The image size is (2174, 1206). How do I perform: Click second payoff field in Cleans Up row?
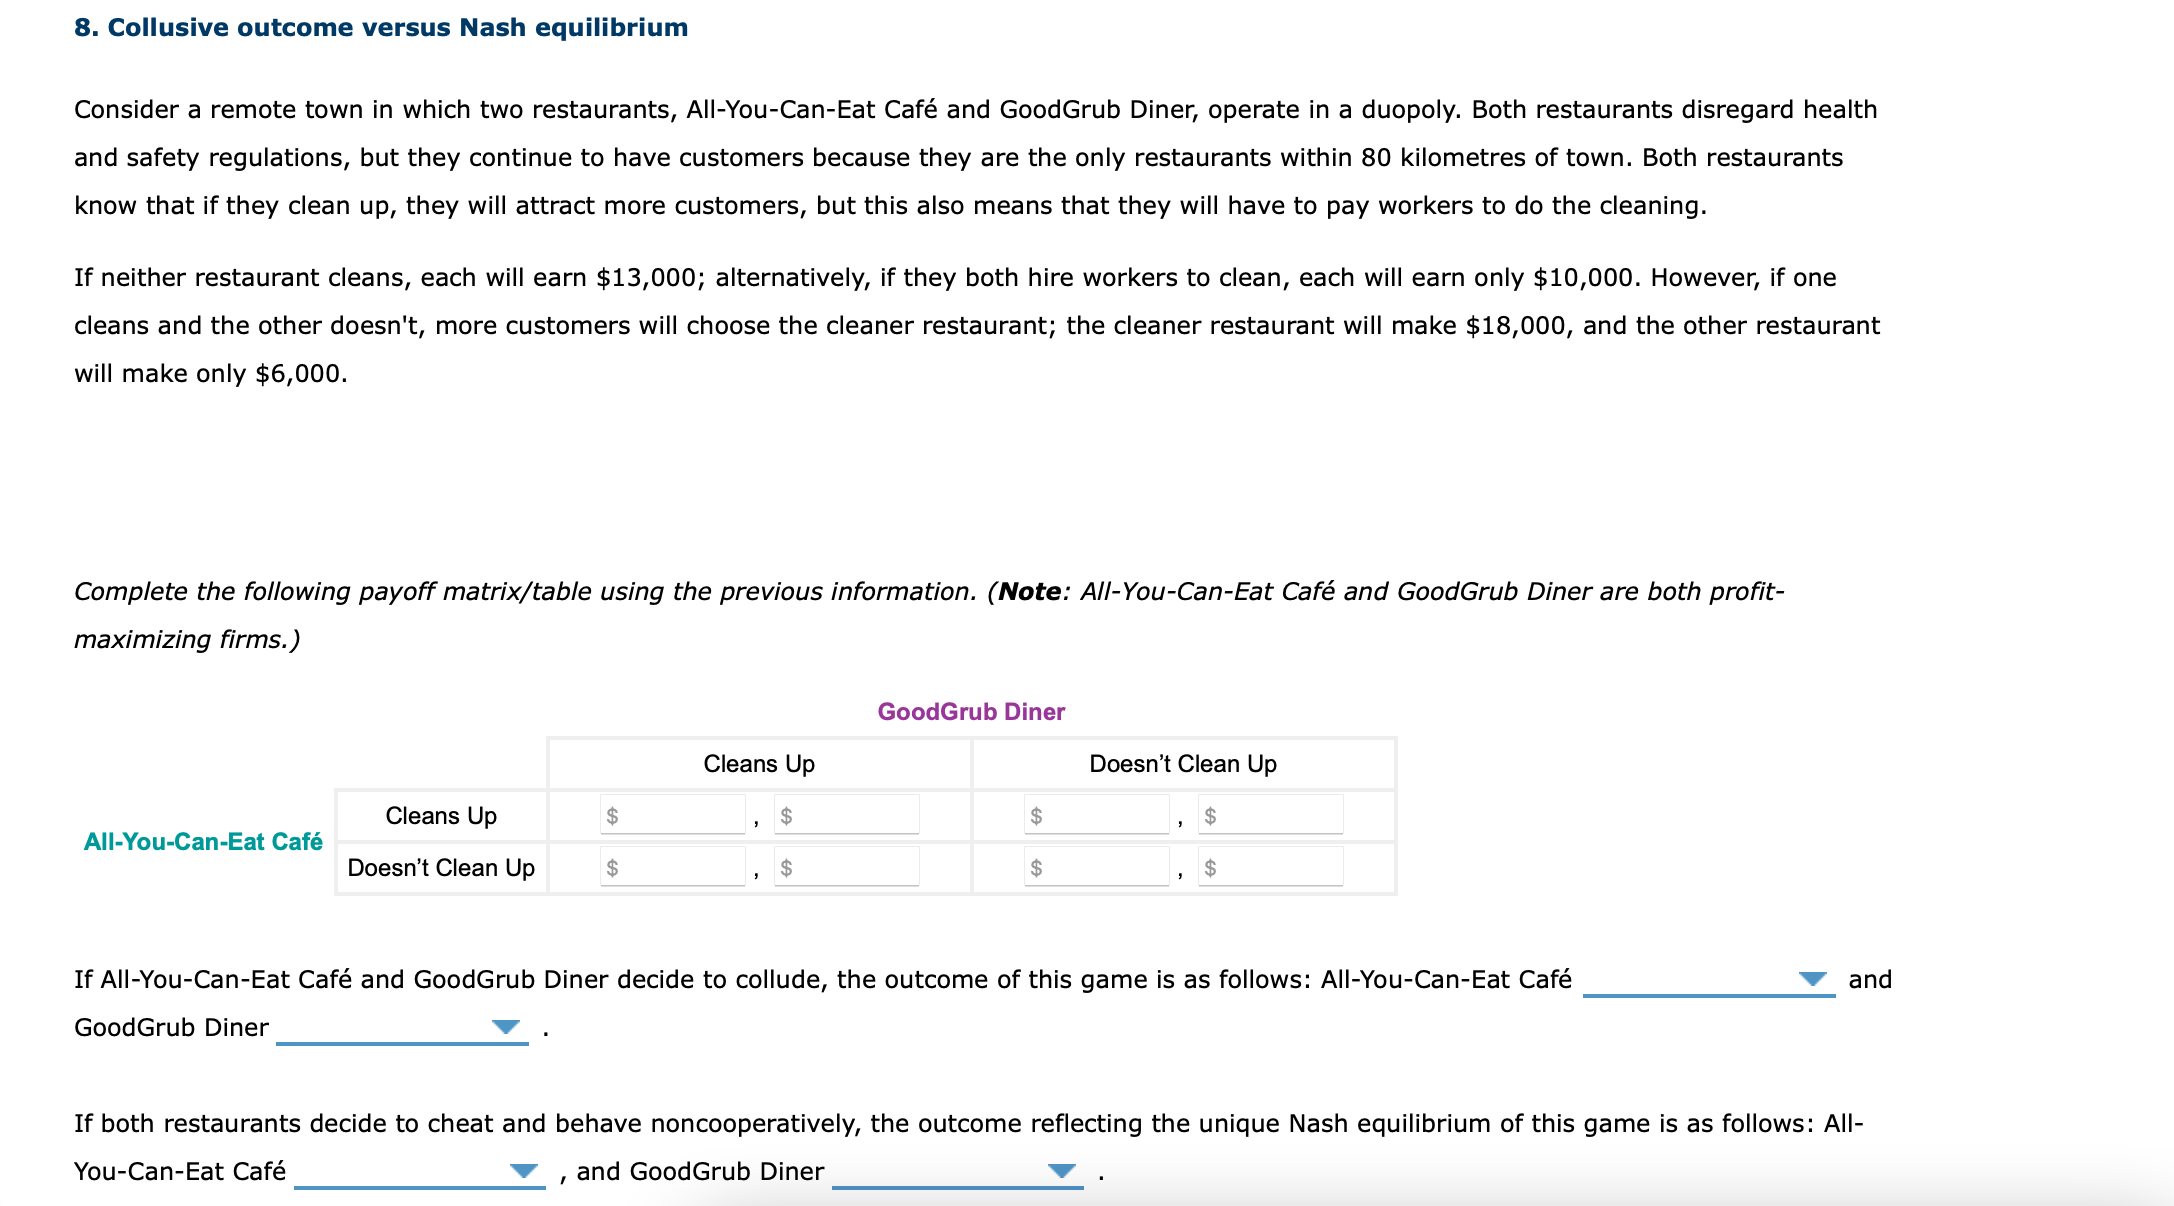click(845, 815)
